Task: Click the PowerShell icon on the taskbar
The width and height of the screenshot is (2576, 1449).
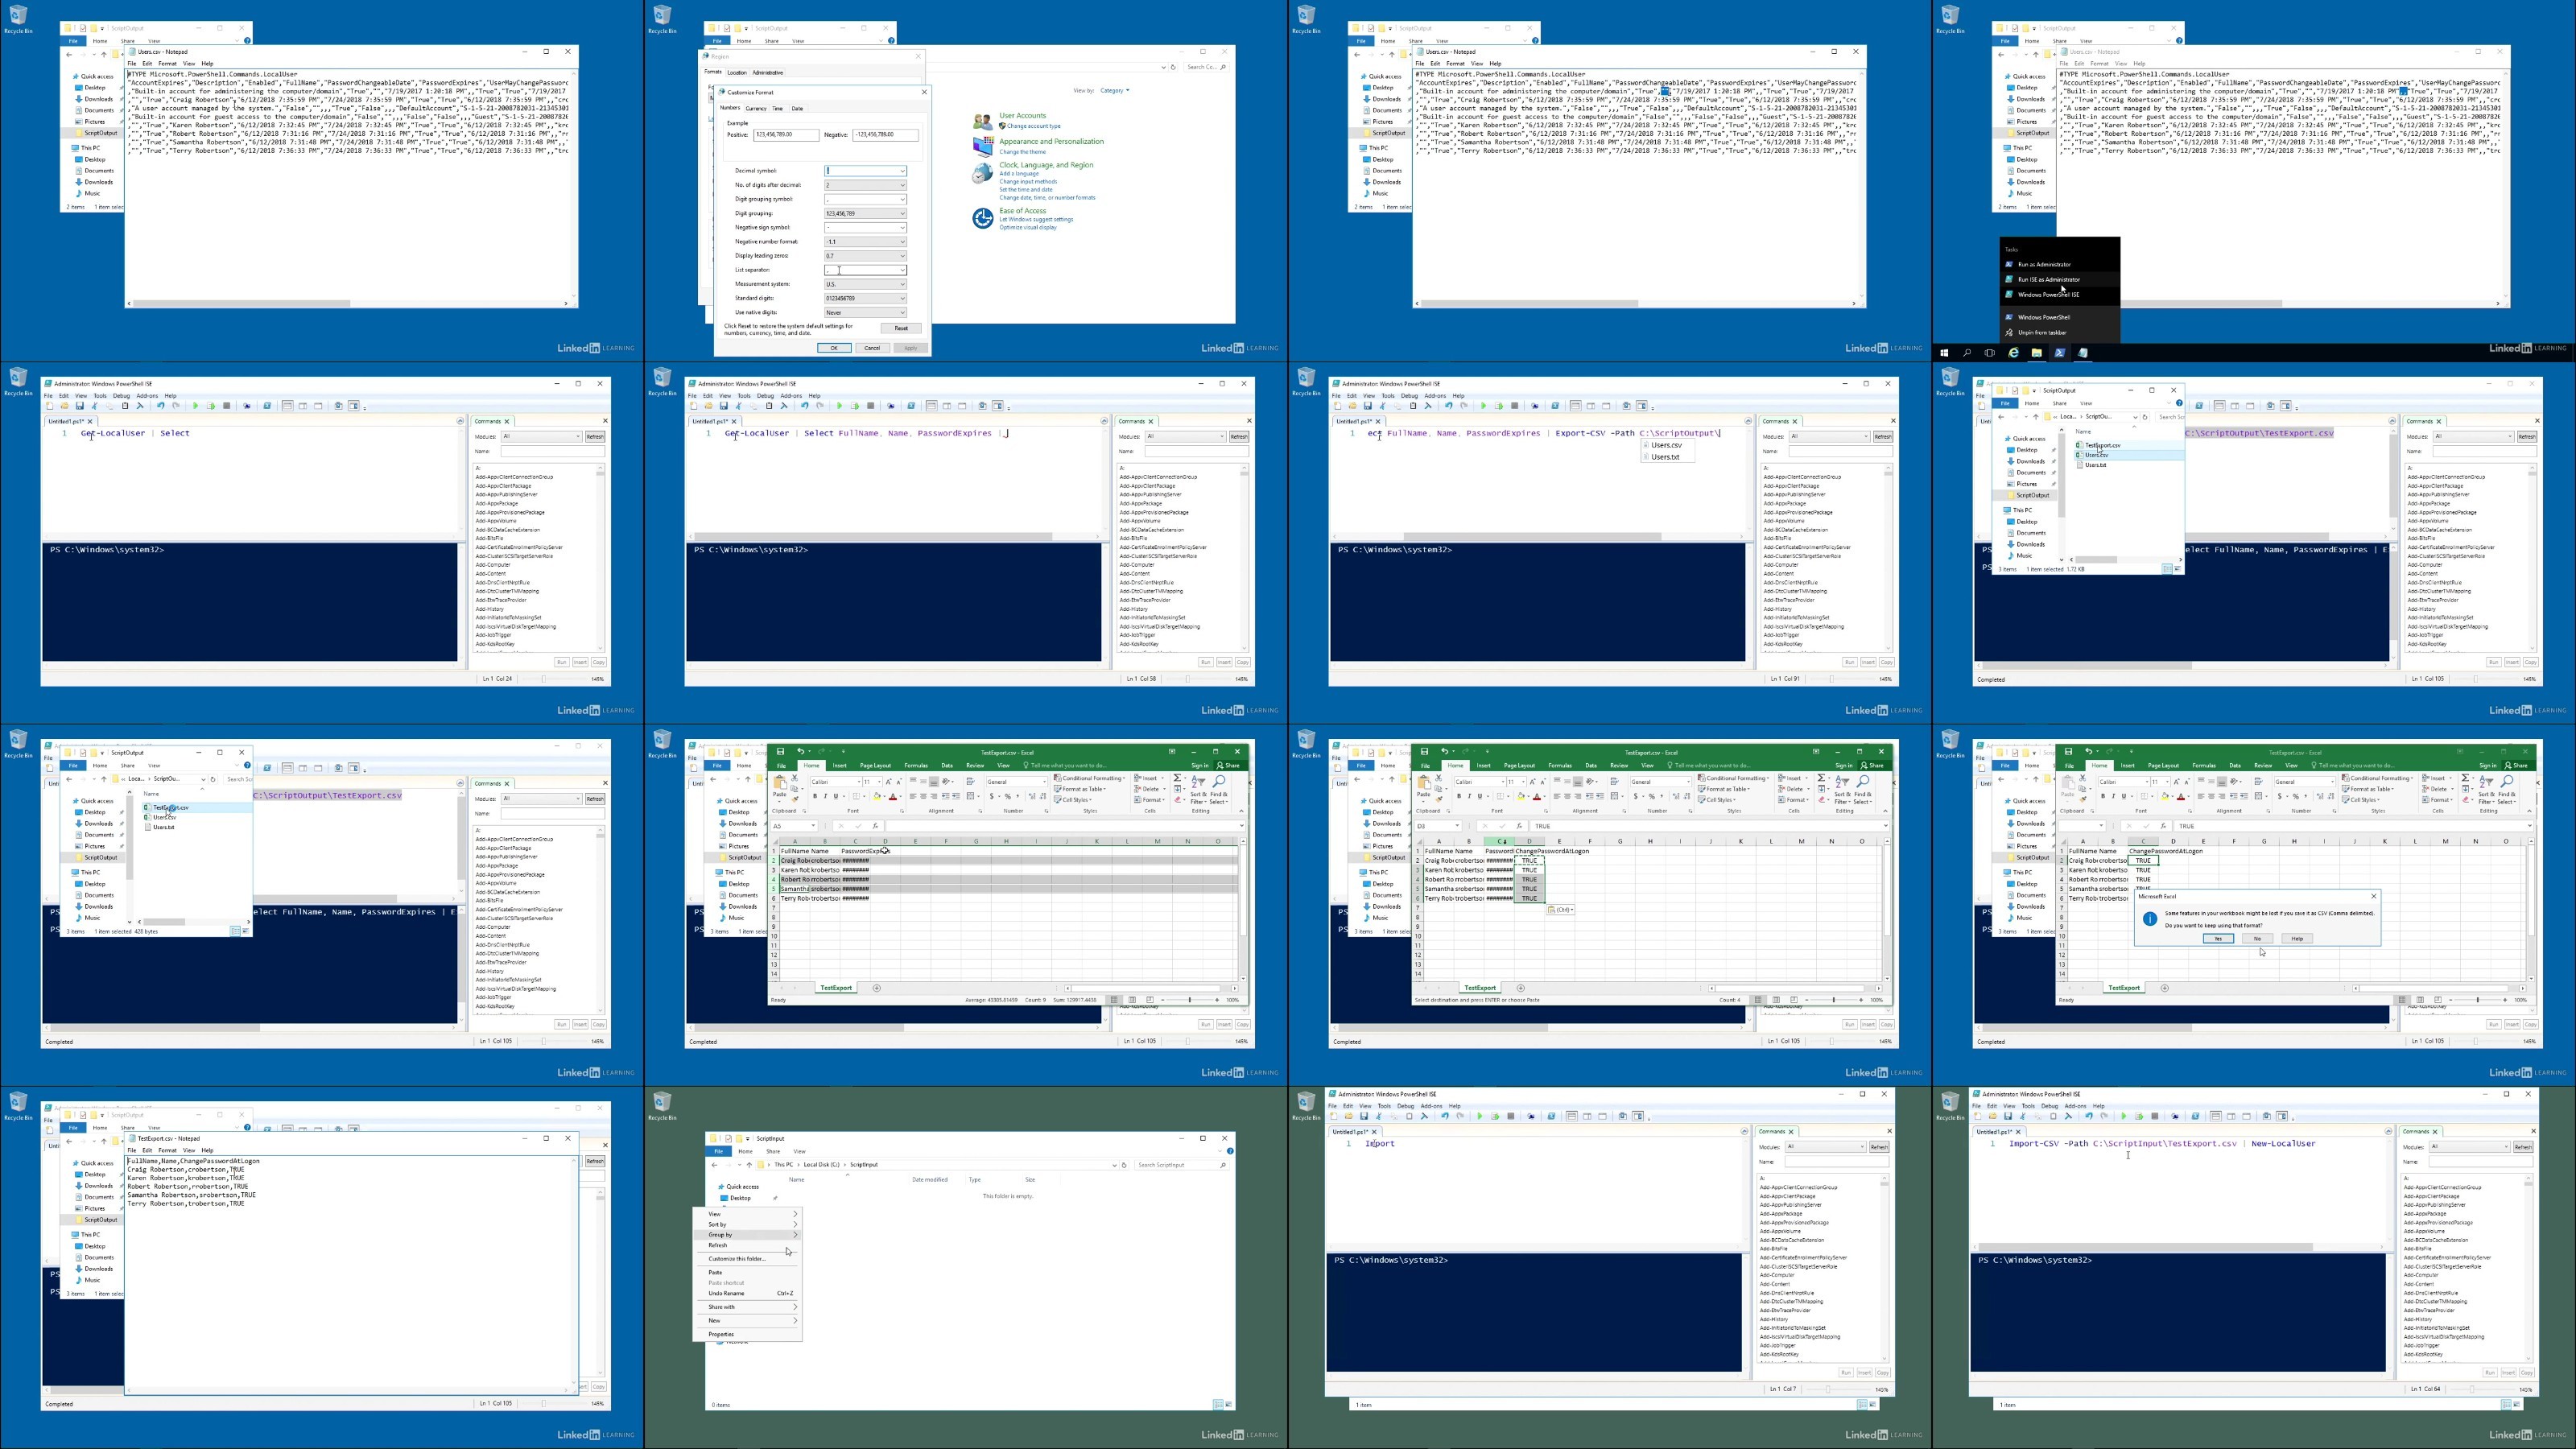Action: click(x=2059, y=353)
